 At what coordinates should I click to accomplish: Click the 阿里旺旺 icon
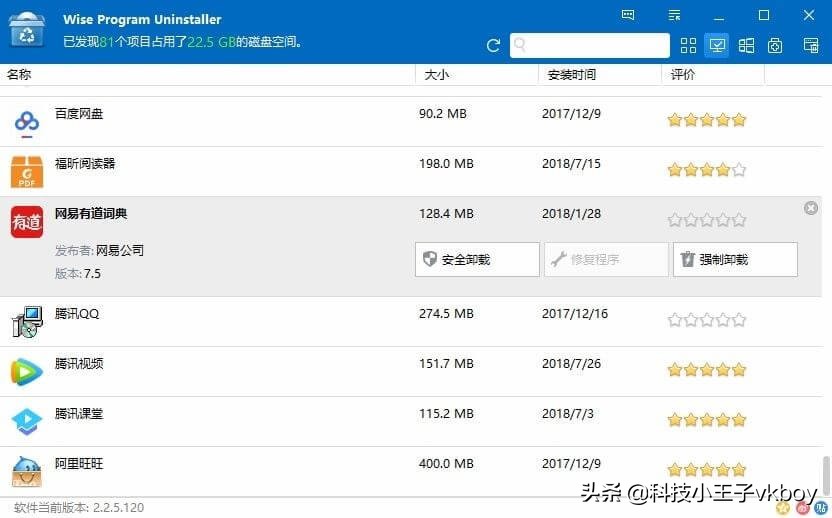27,471
